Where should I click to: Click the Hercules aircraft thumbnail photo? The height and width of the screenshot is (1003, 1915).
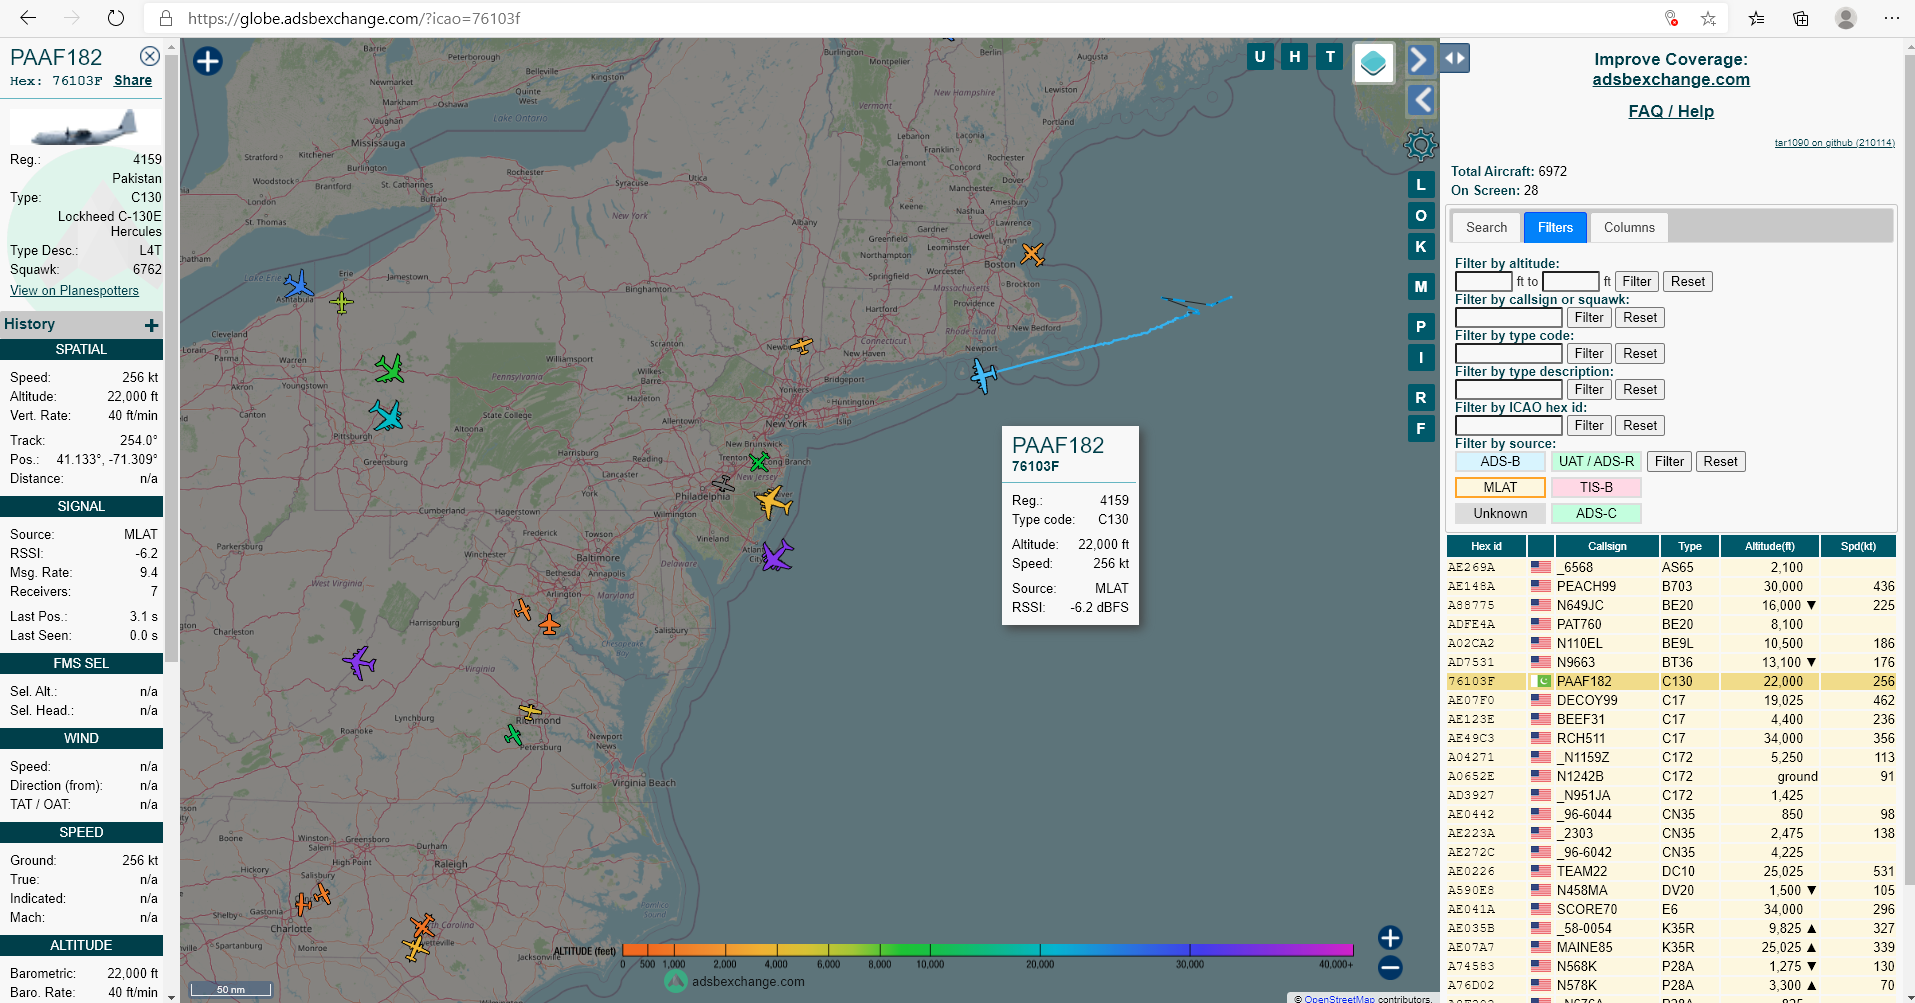pyautogui.click(x=84, y=128)
